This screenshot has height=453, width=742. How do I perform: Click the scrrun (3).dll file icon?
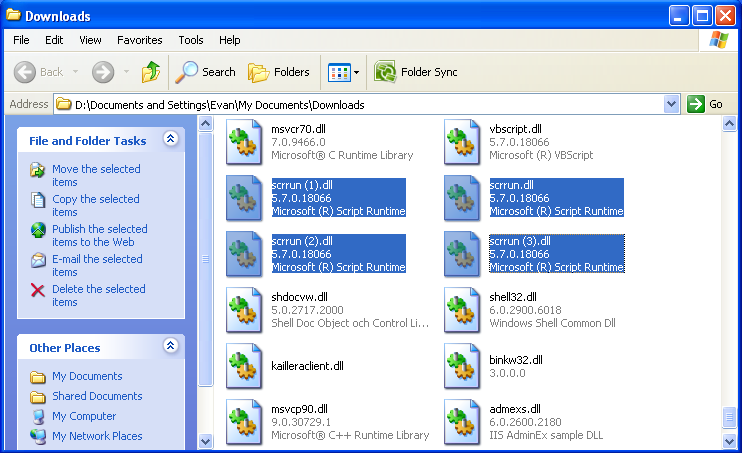pyautogui.click(x=462, y=254)
